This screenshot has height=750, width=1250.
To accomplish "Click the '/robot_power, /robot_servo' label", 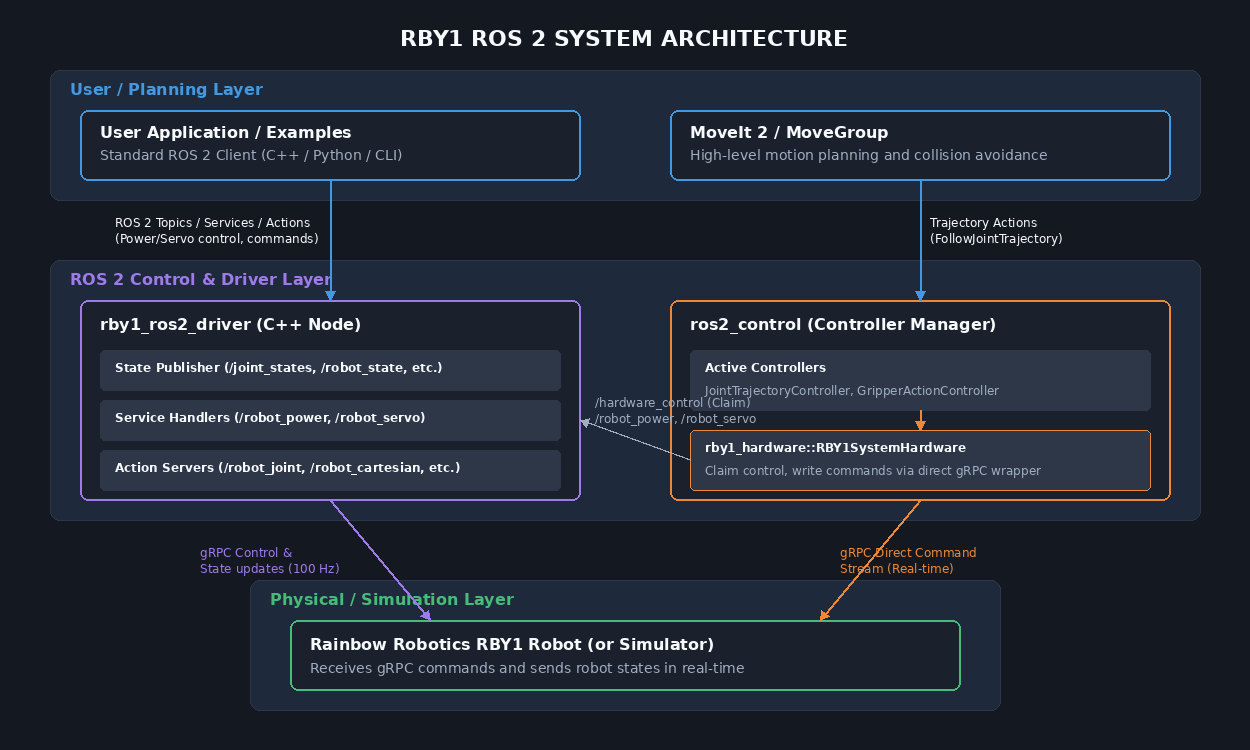I will (675, 419).
